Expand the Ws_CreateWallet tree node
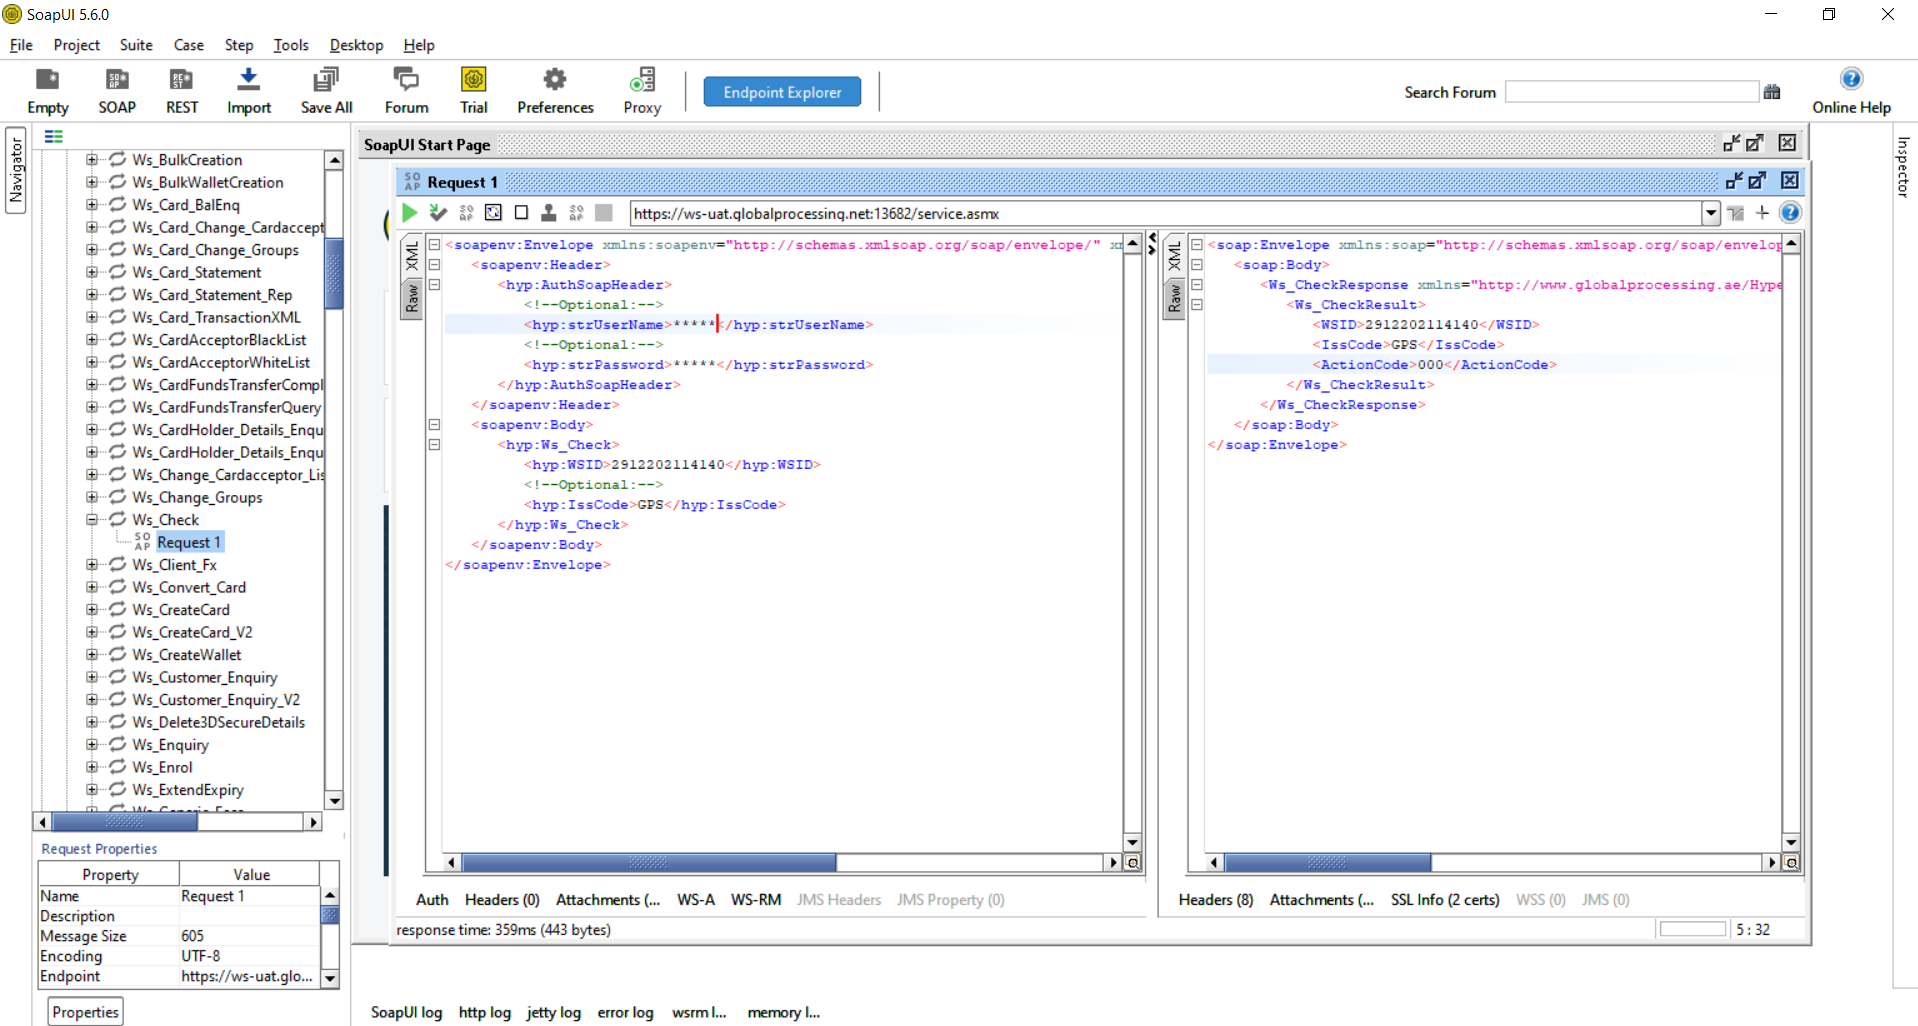 pyautogui.click(x=92, y=655)
